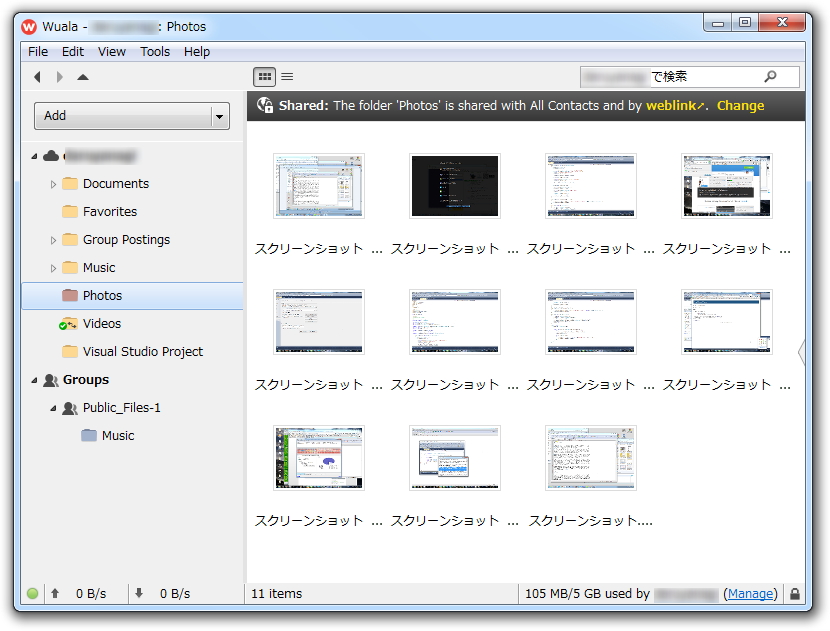Select last thumbnail in bottom row
Viewport: 830px width, 631px height.
pyautogui.click(x=591, y=458)
